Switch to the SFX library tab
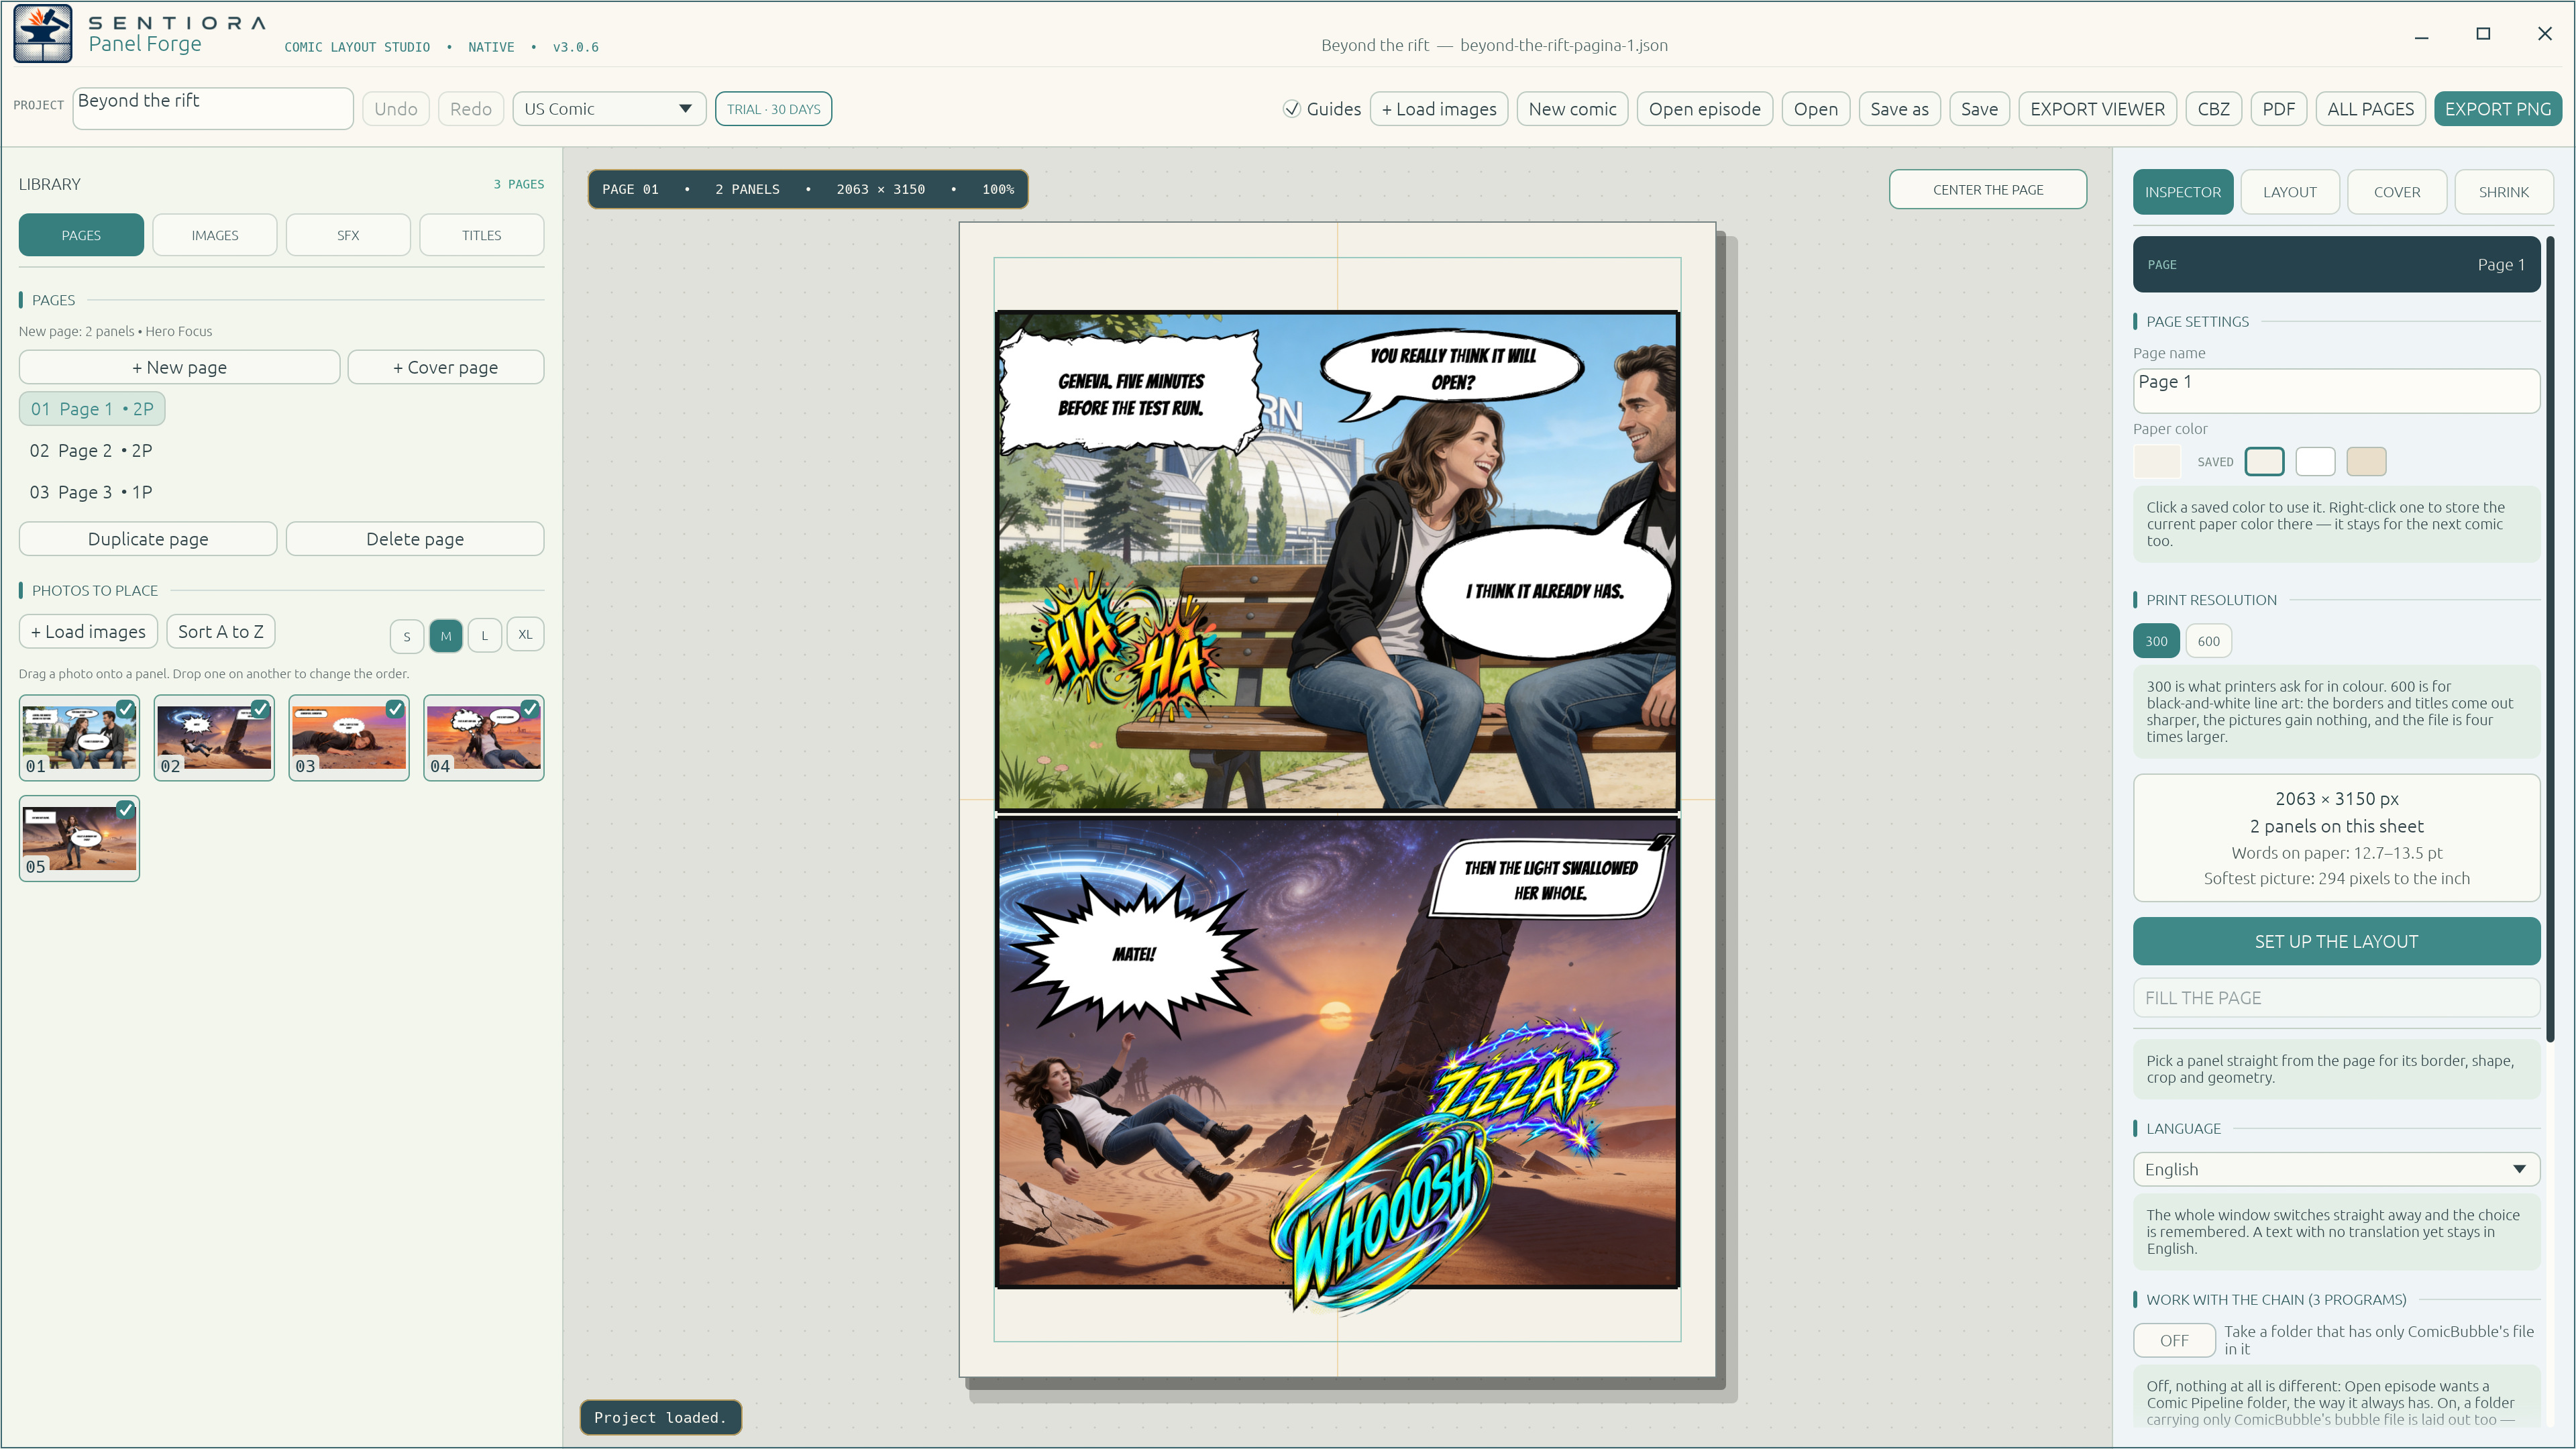 [x=348, y=235]
